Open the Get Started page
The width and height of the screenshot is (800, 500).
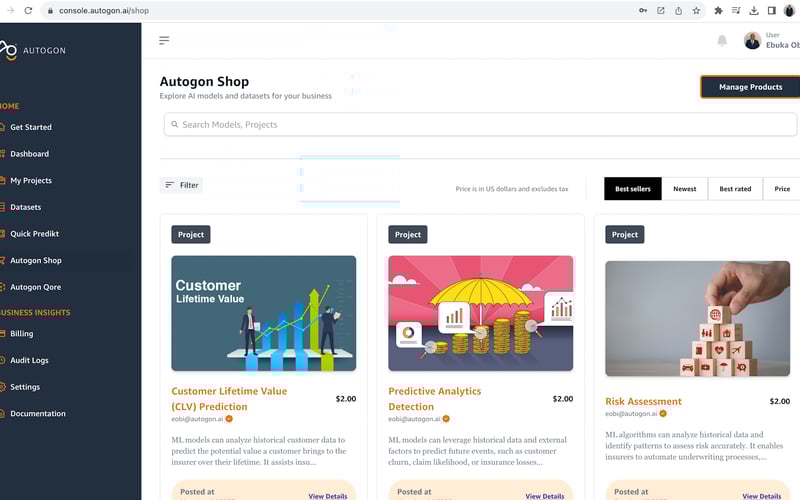coord(31,127)
